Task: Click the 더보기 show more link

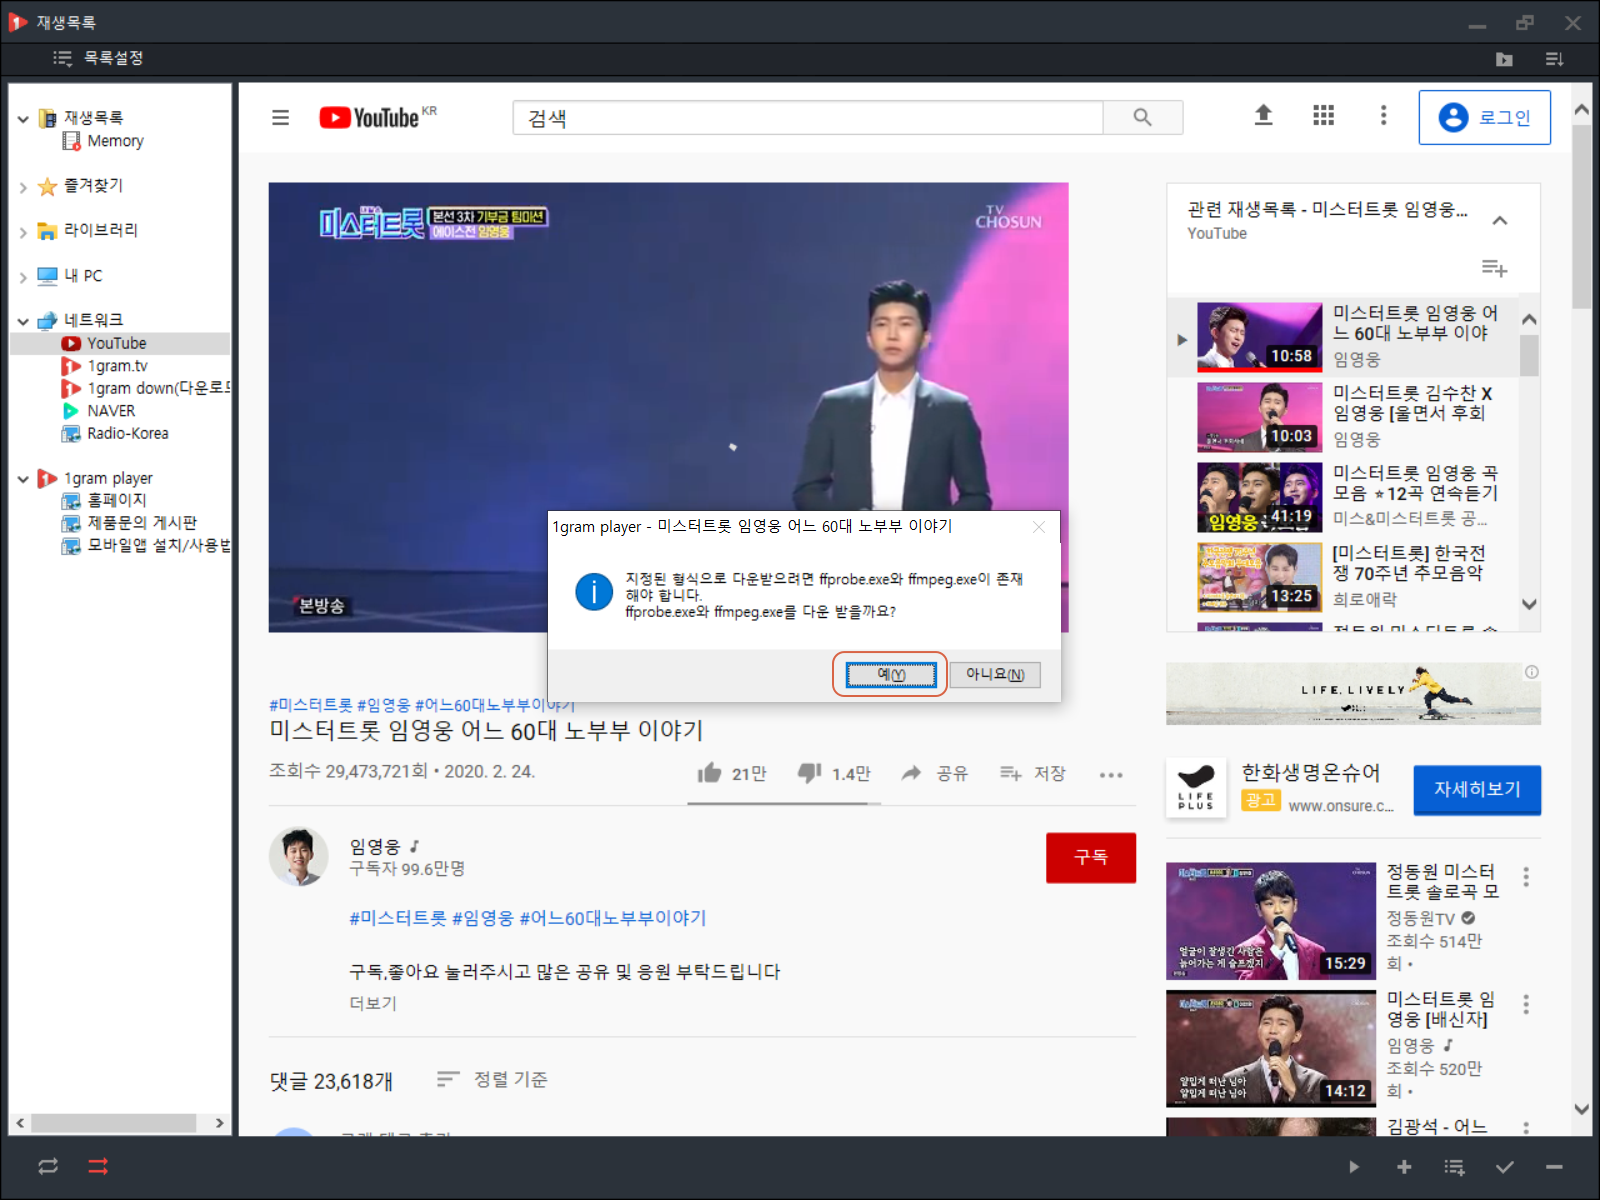Action: coord(373,1003)
